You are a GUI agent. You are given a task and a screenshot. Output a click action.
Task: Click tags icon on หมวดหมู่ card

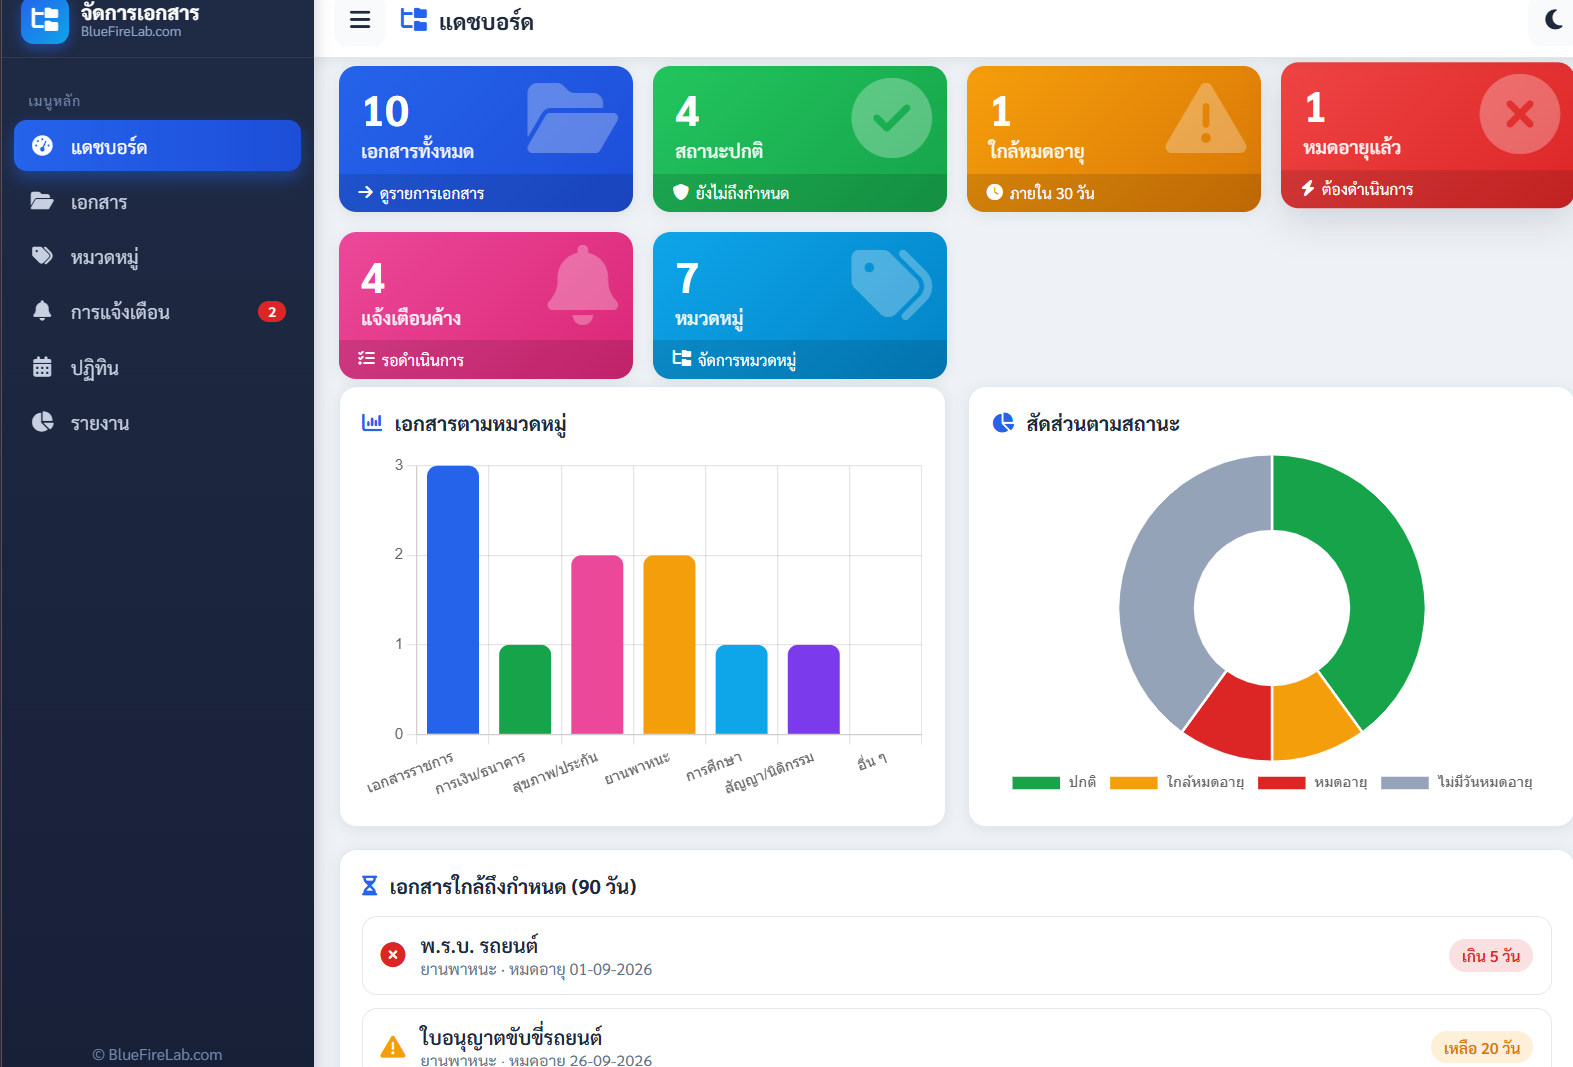pyautogui.click(x=891, y=285)
